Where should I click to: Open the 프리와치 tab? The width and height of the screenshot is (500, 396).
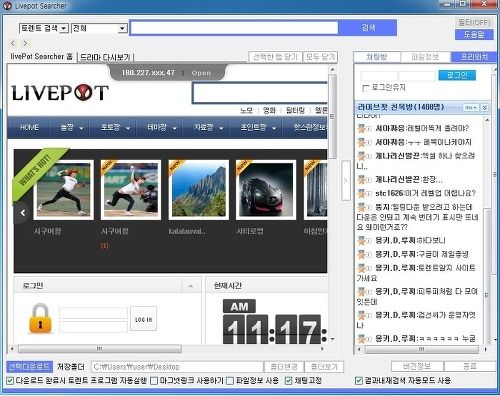click(474, 57)
